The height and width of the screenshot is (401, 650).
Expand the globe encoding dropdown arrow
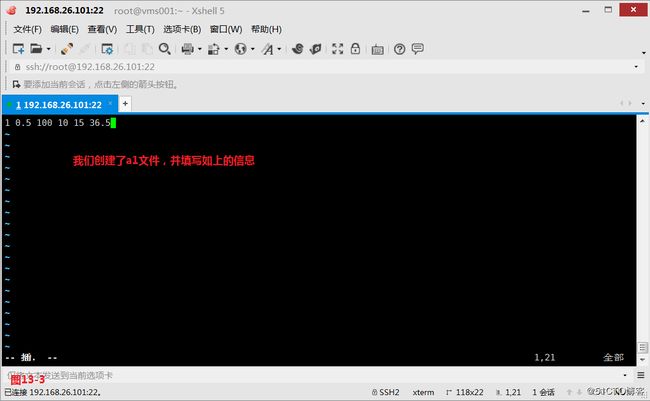point(252,49)
